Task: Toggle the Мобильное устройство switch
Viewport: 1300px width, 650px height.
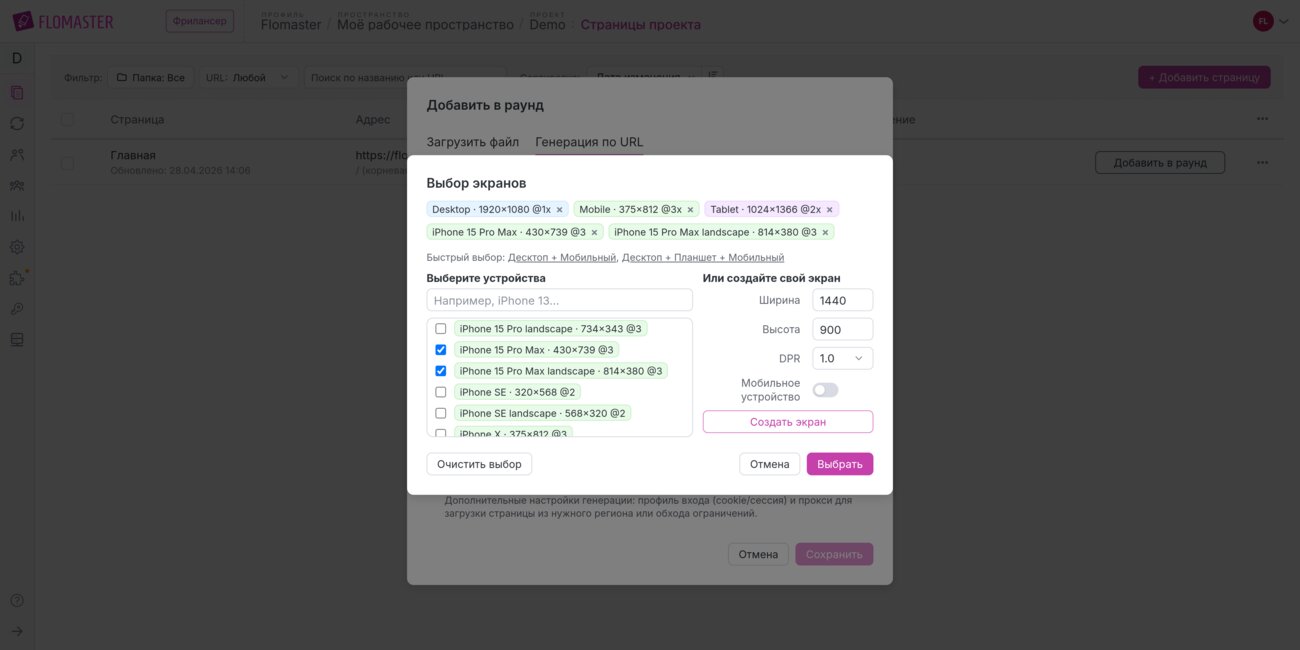Action: 825,390
